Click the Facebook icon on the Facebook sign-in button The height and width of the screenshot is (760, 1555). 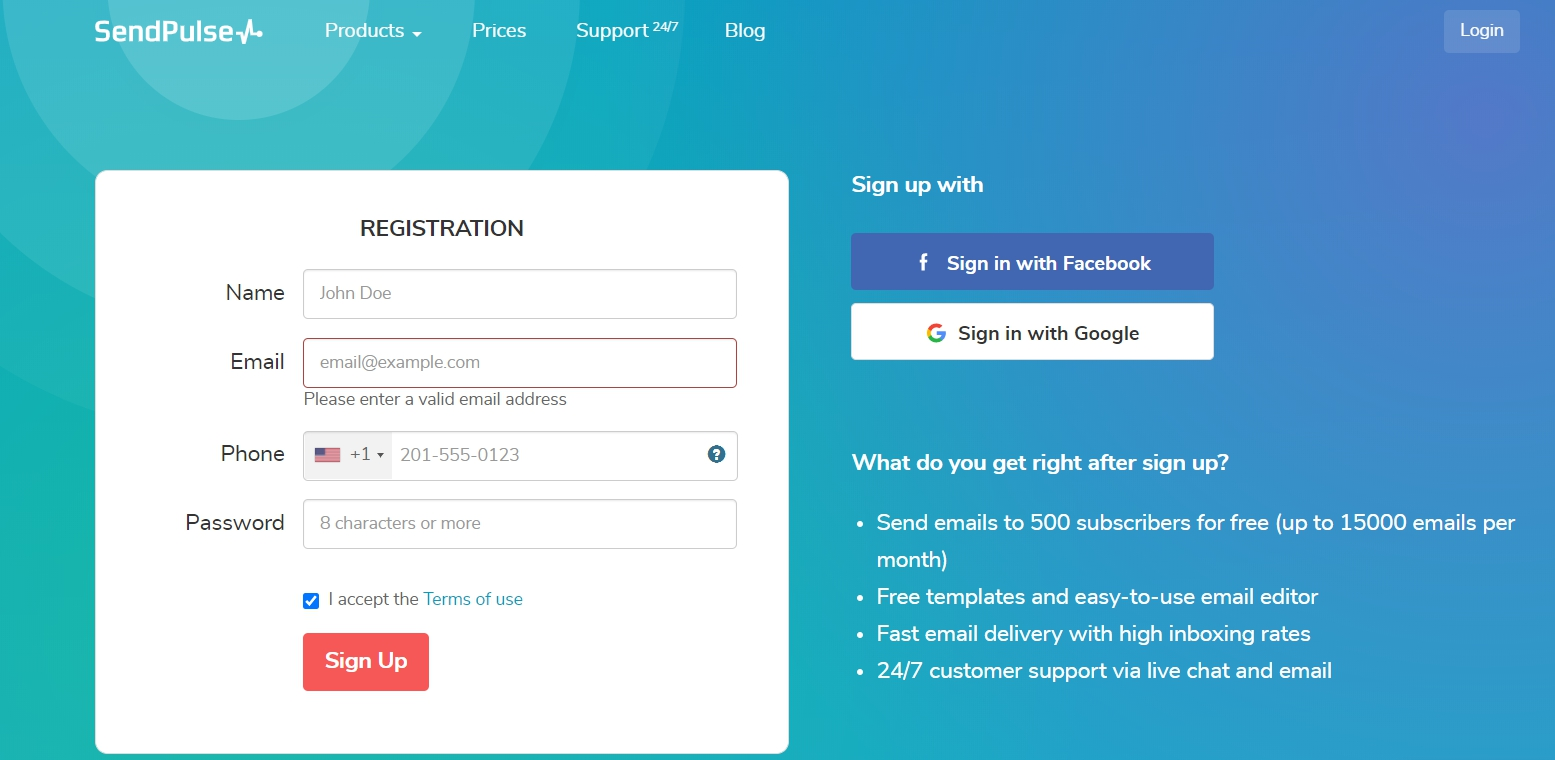[x=923, y=262]
